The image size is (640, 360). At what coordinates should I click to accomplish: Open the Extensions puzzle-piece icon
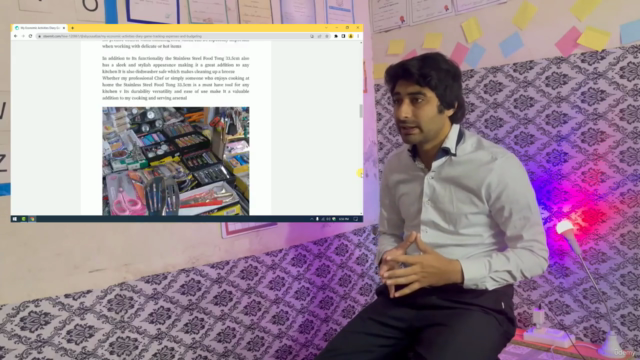[336, 36]
